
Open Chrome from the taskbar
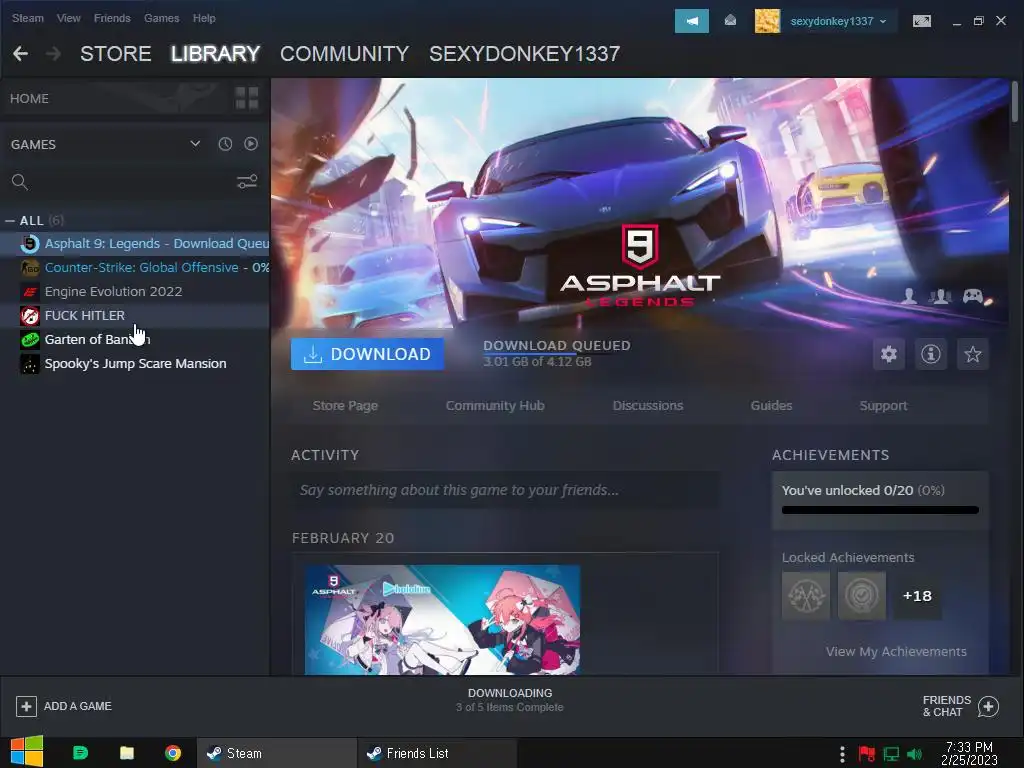pos(173,753)
